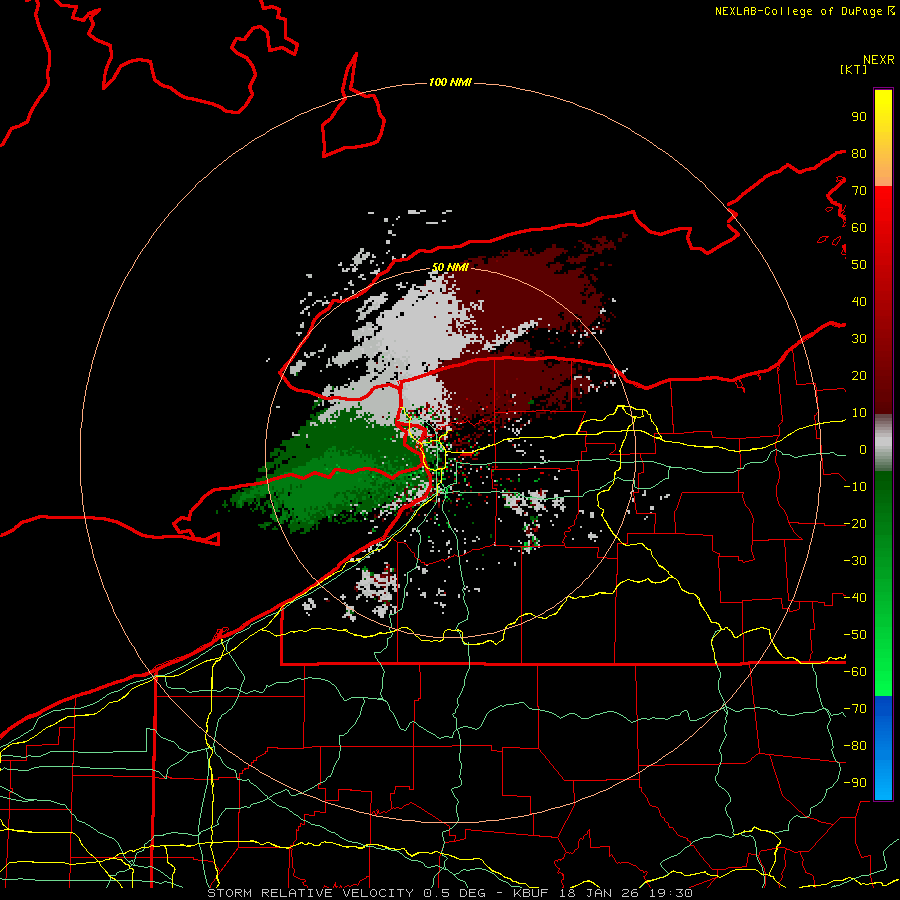Click the 0 value on the velocity scale
Screen dimensions: 900x900
coord(863,449)
